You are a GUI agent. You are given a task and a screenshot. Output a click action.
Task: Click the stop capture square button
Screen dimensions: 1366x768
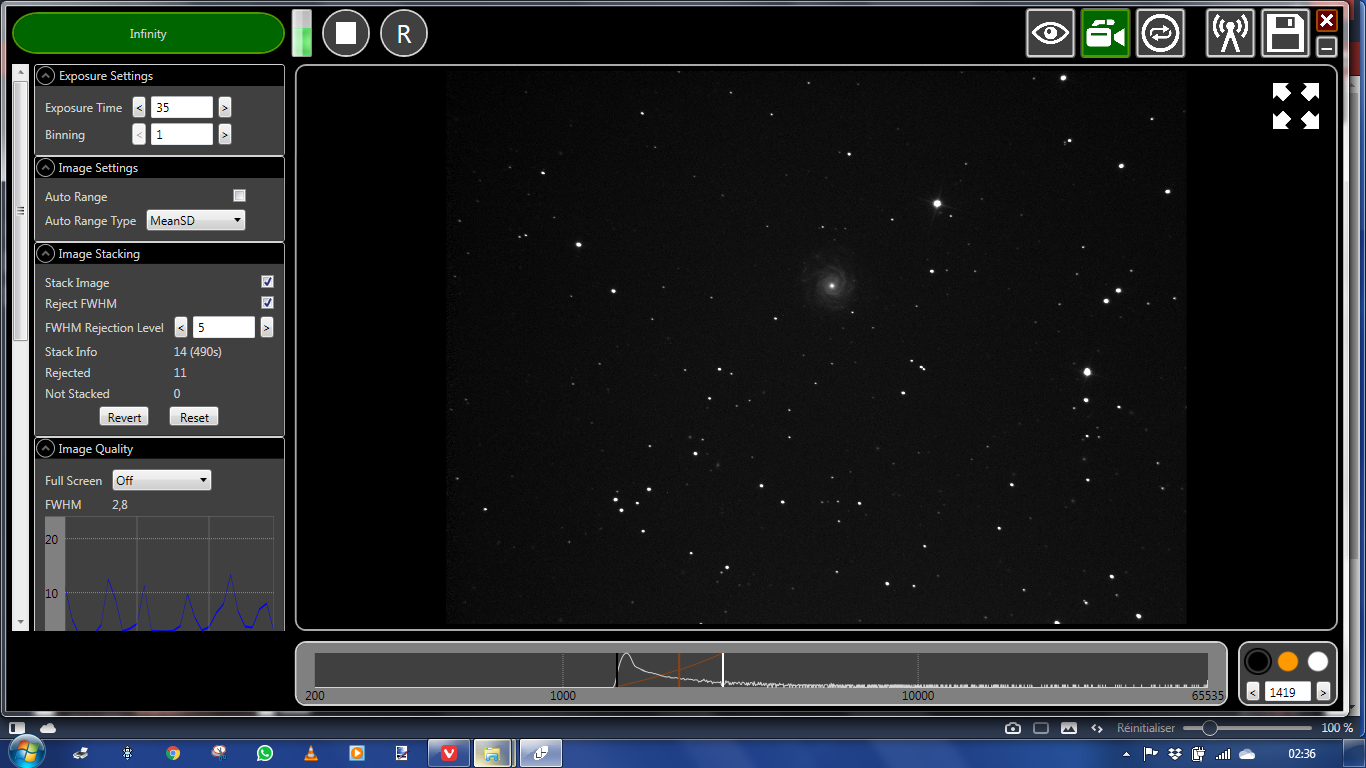(x=346, y=33)
